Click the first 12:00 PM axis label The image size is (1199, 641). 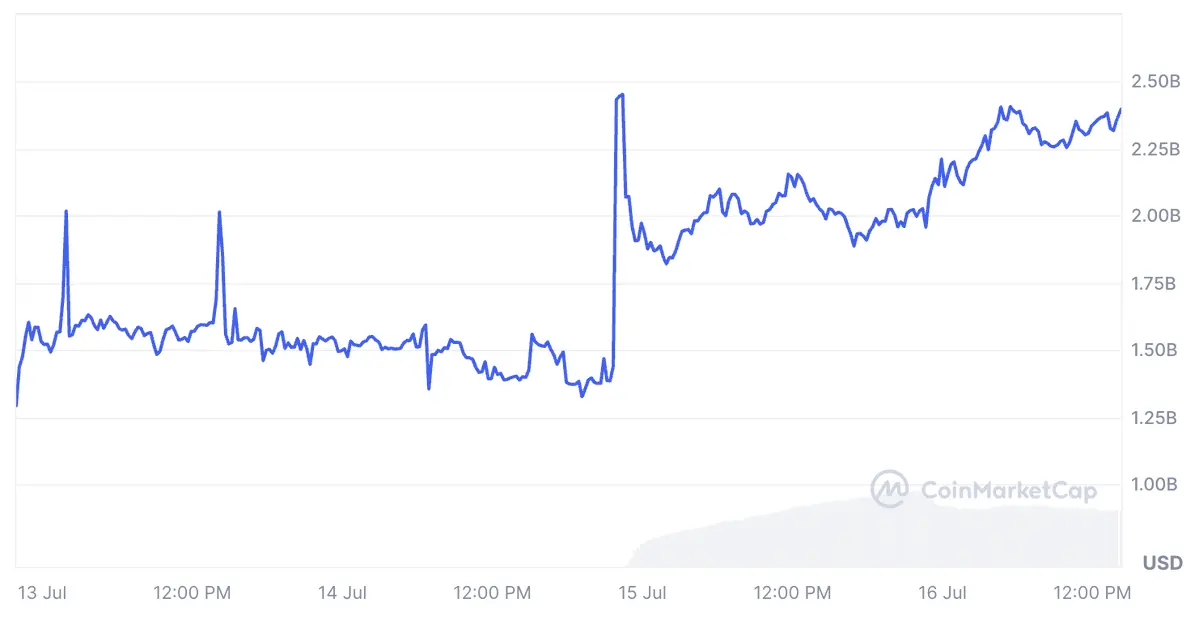tap(192, 593)
